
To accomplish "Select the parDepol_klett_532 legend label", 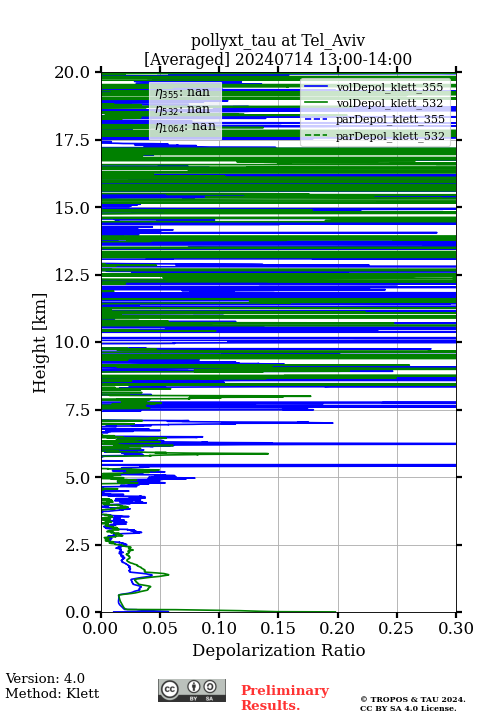I will [390, 136].
